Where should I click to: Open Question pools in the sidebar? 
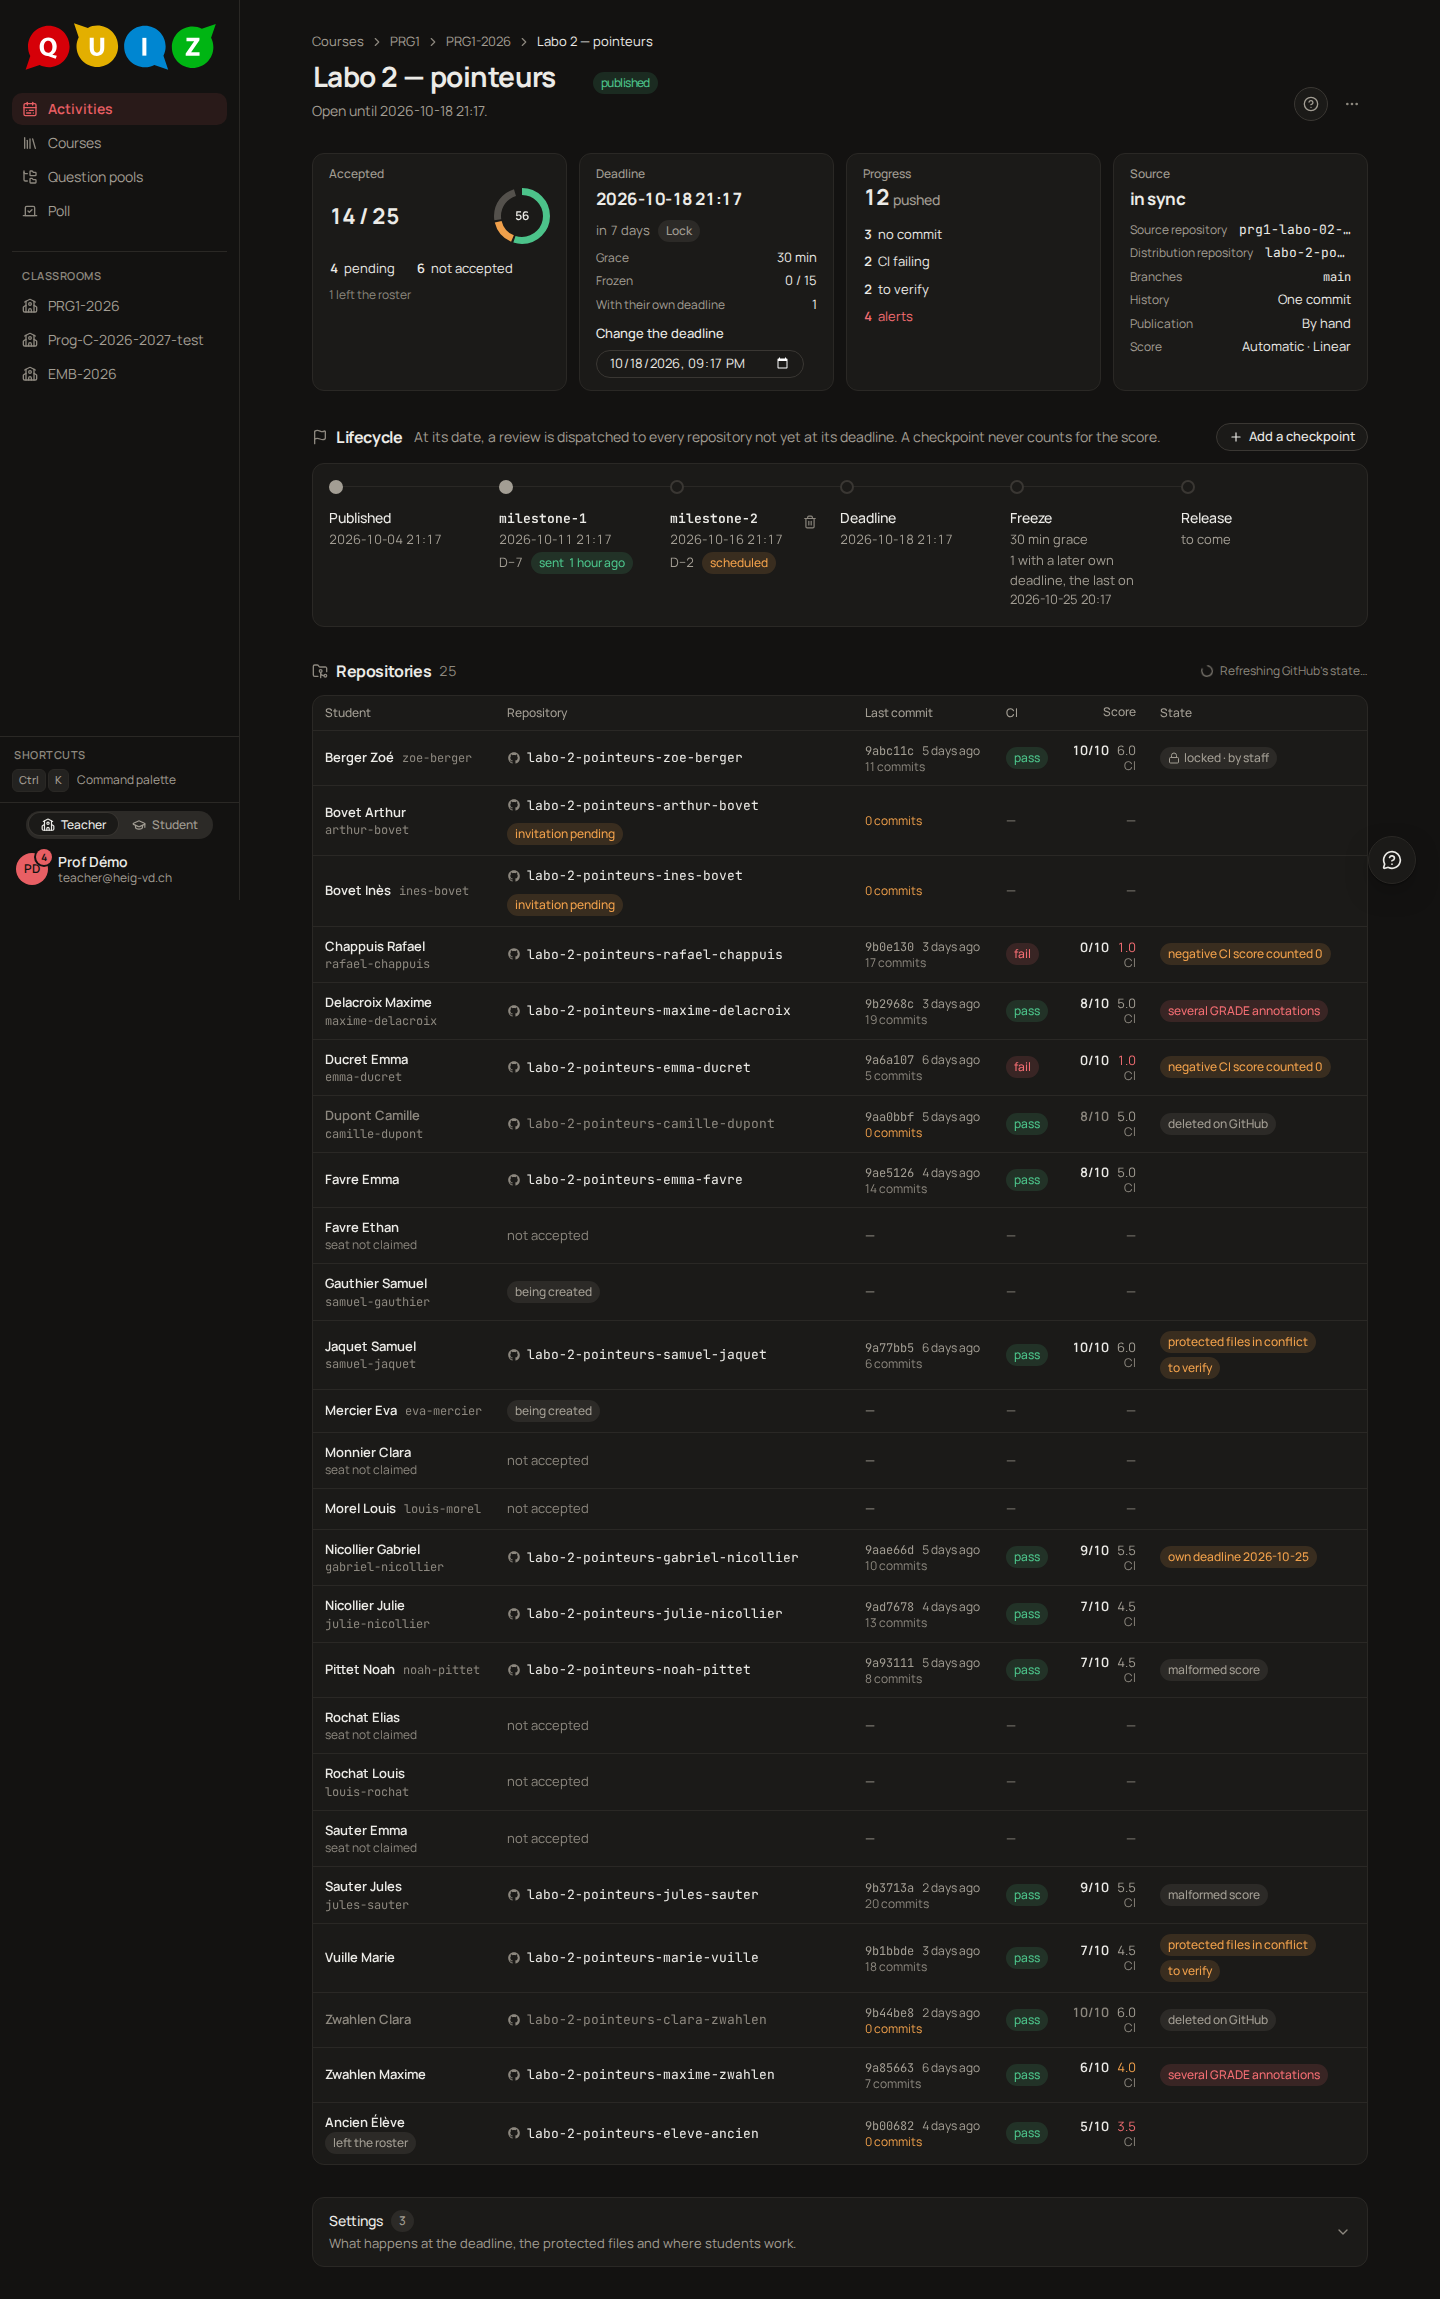(x=120, y=177)
